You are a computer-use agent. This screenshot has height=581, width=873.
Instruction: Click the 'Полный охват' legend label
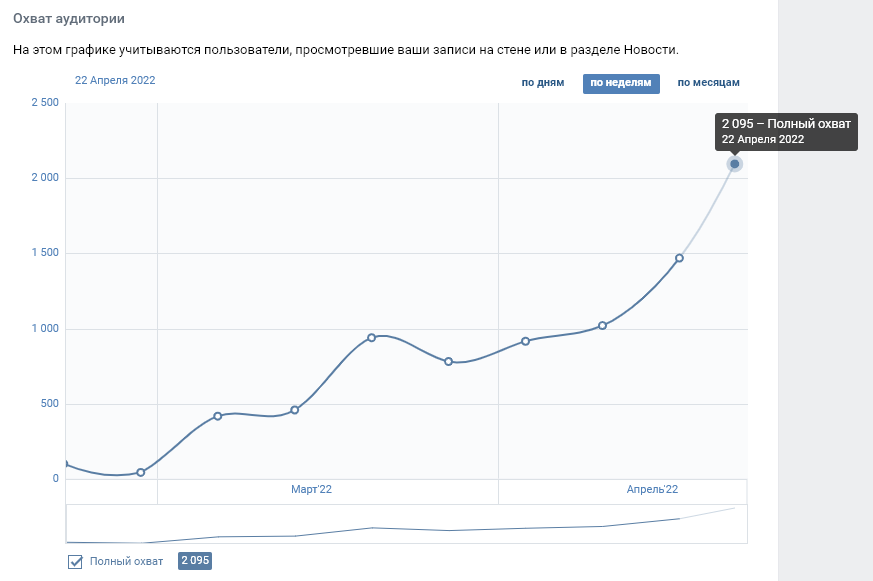126,562
